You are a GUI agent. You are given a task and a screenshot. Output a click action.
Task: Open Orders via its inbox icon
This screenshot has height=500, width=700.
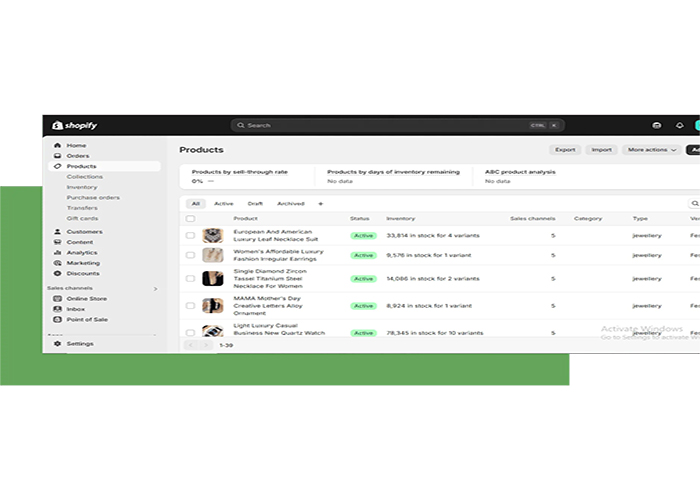point(57,156)
